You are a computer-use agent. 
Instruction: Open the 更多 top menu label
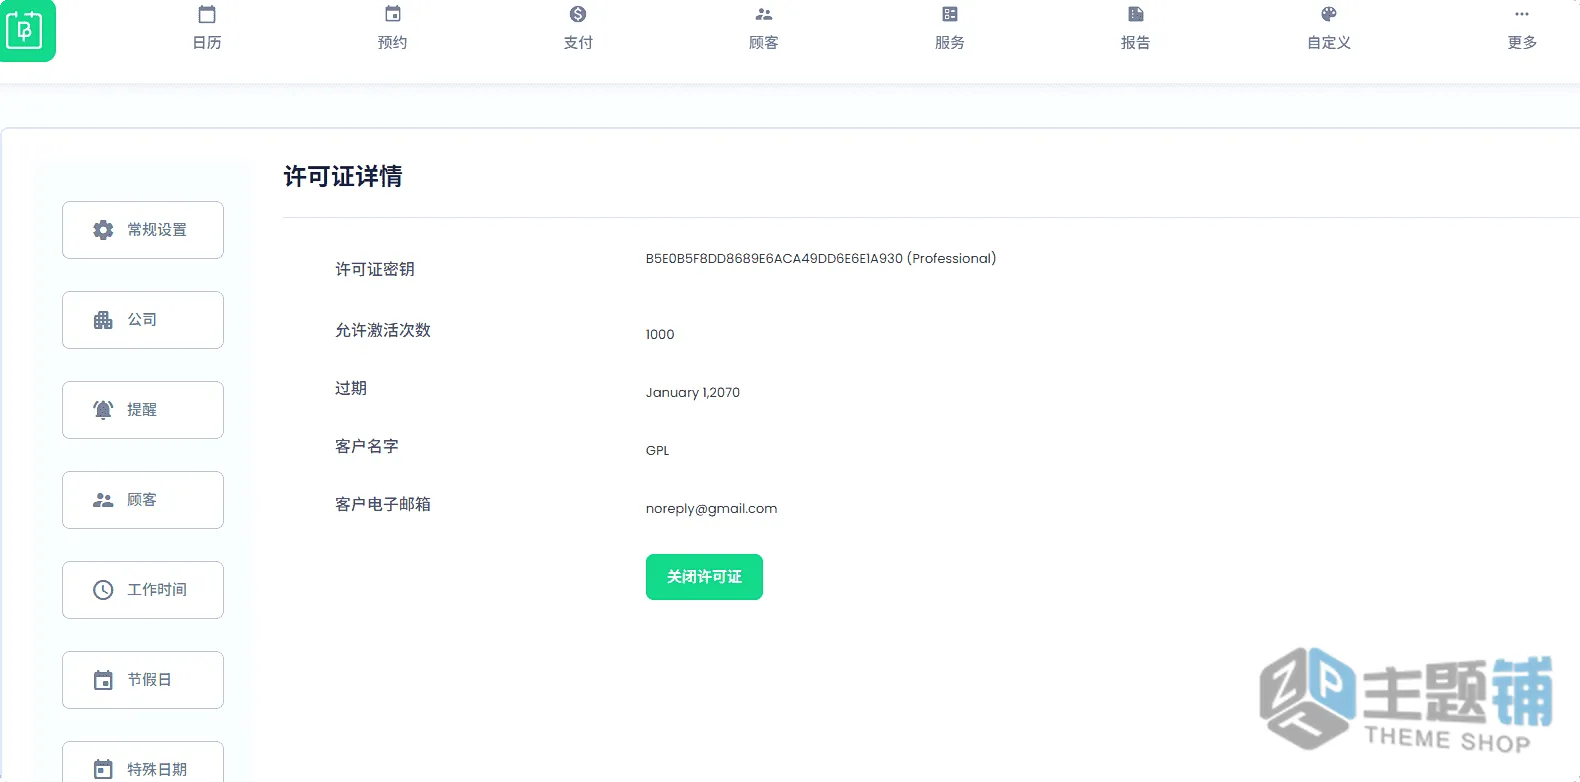tap(1522, 42)
